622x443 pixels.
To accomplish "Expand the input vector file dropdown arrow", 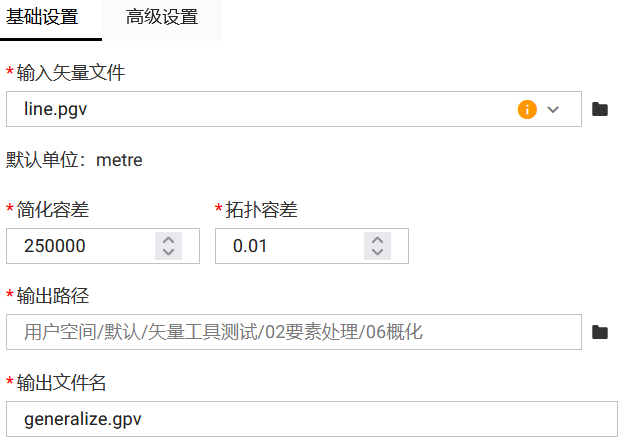I will coord(553,109).
